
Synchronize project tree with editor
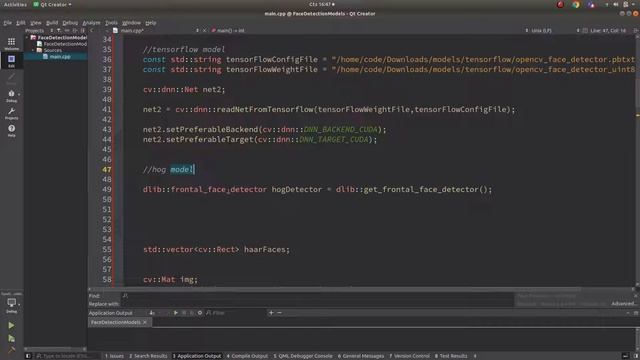[67, 31]
